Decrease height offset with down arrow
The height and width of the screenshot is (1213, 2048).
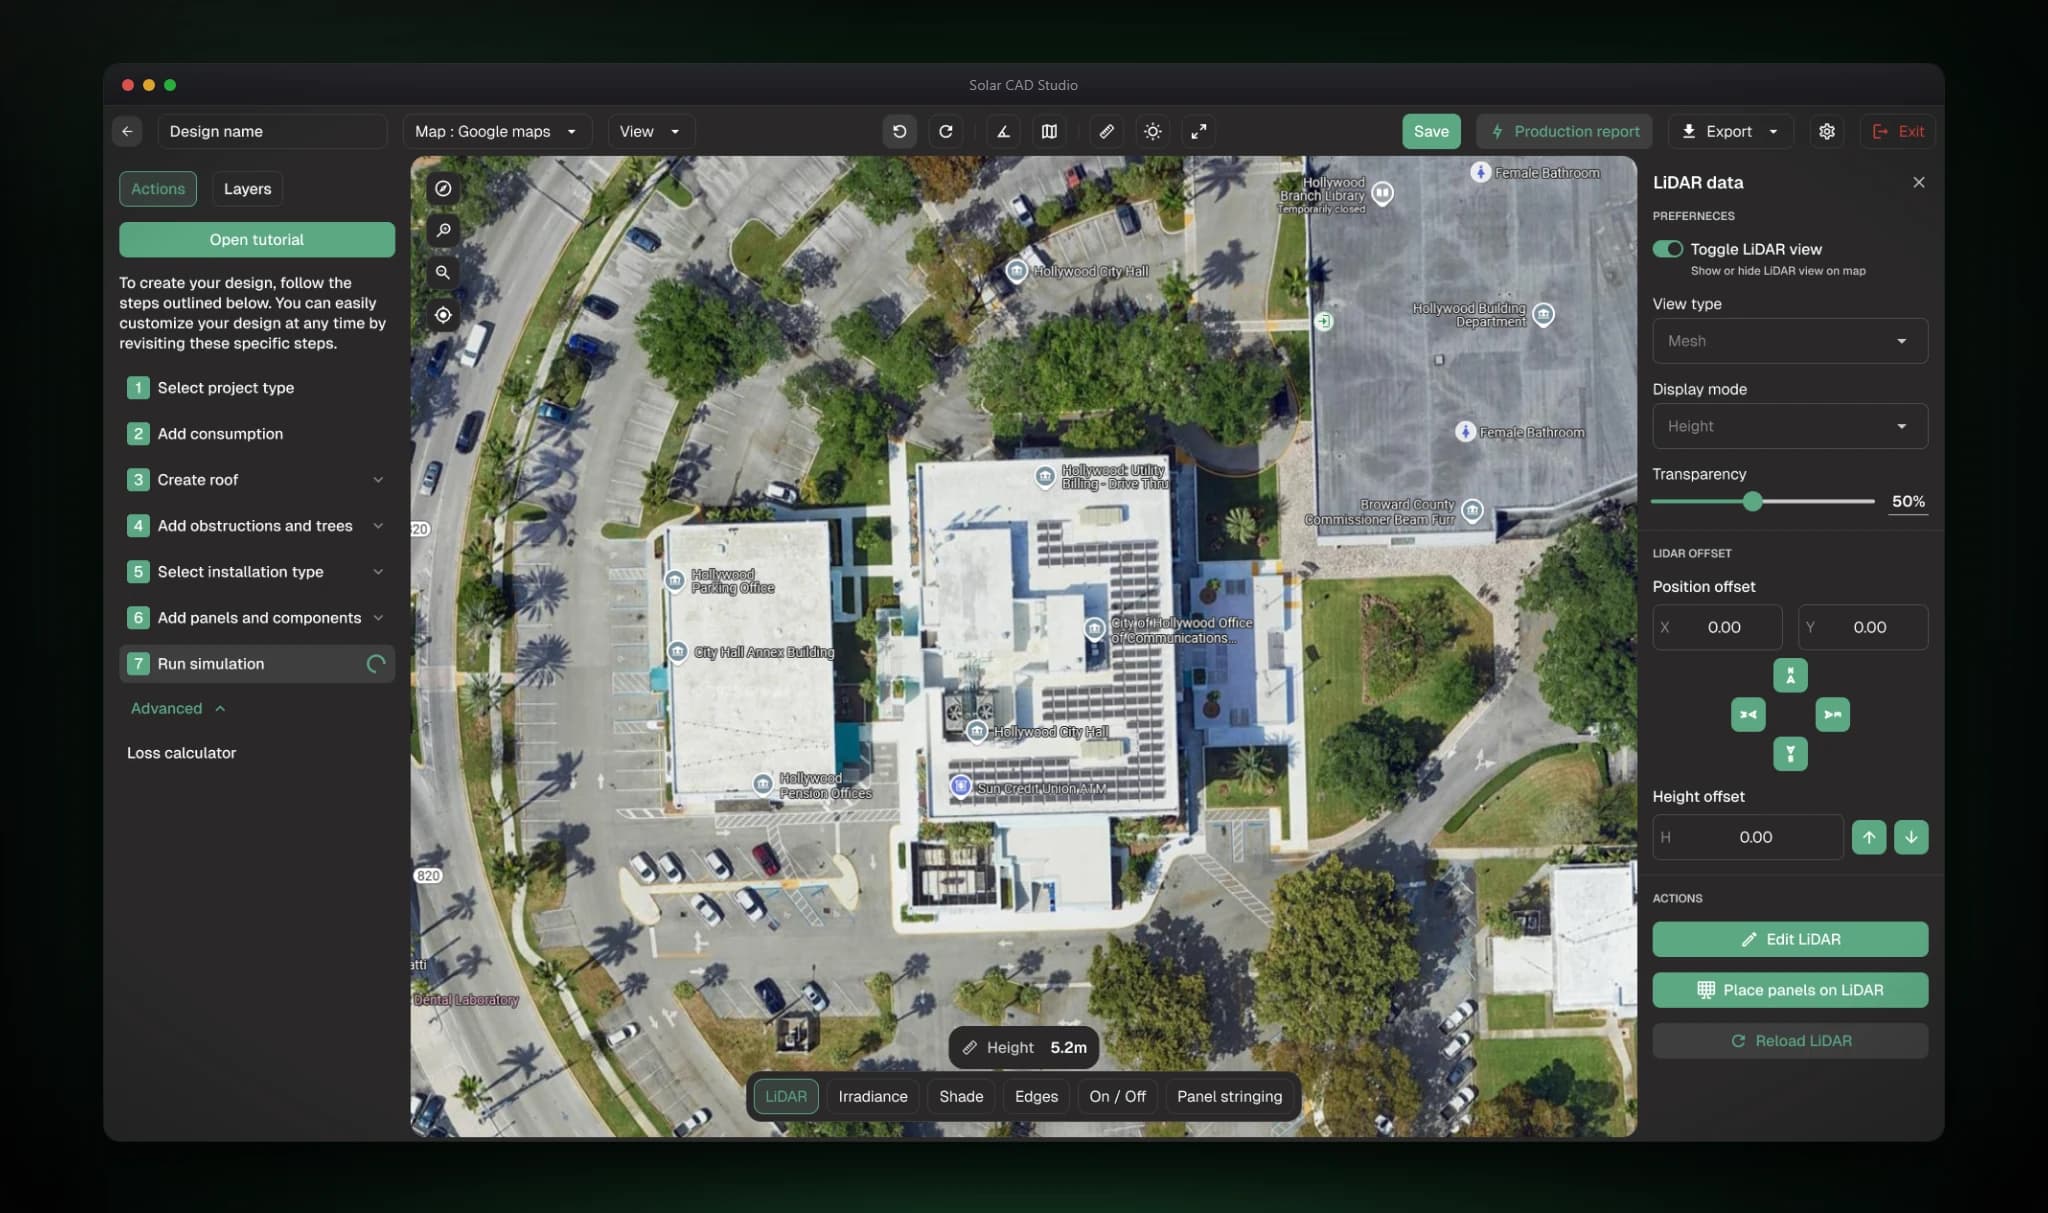(1911, 837)
